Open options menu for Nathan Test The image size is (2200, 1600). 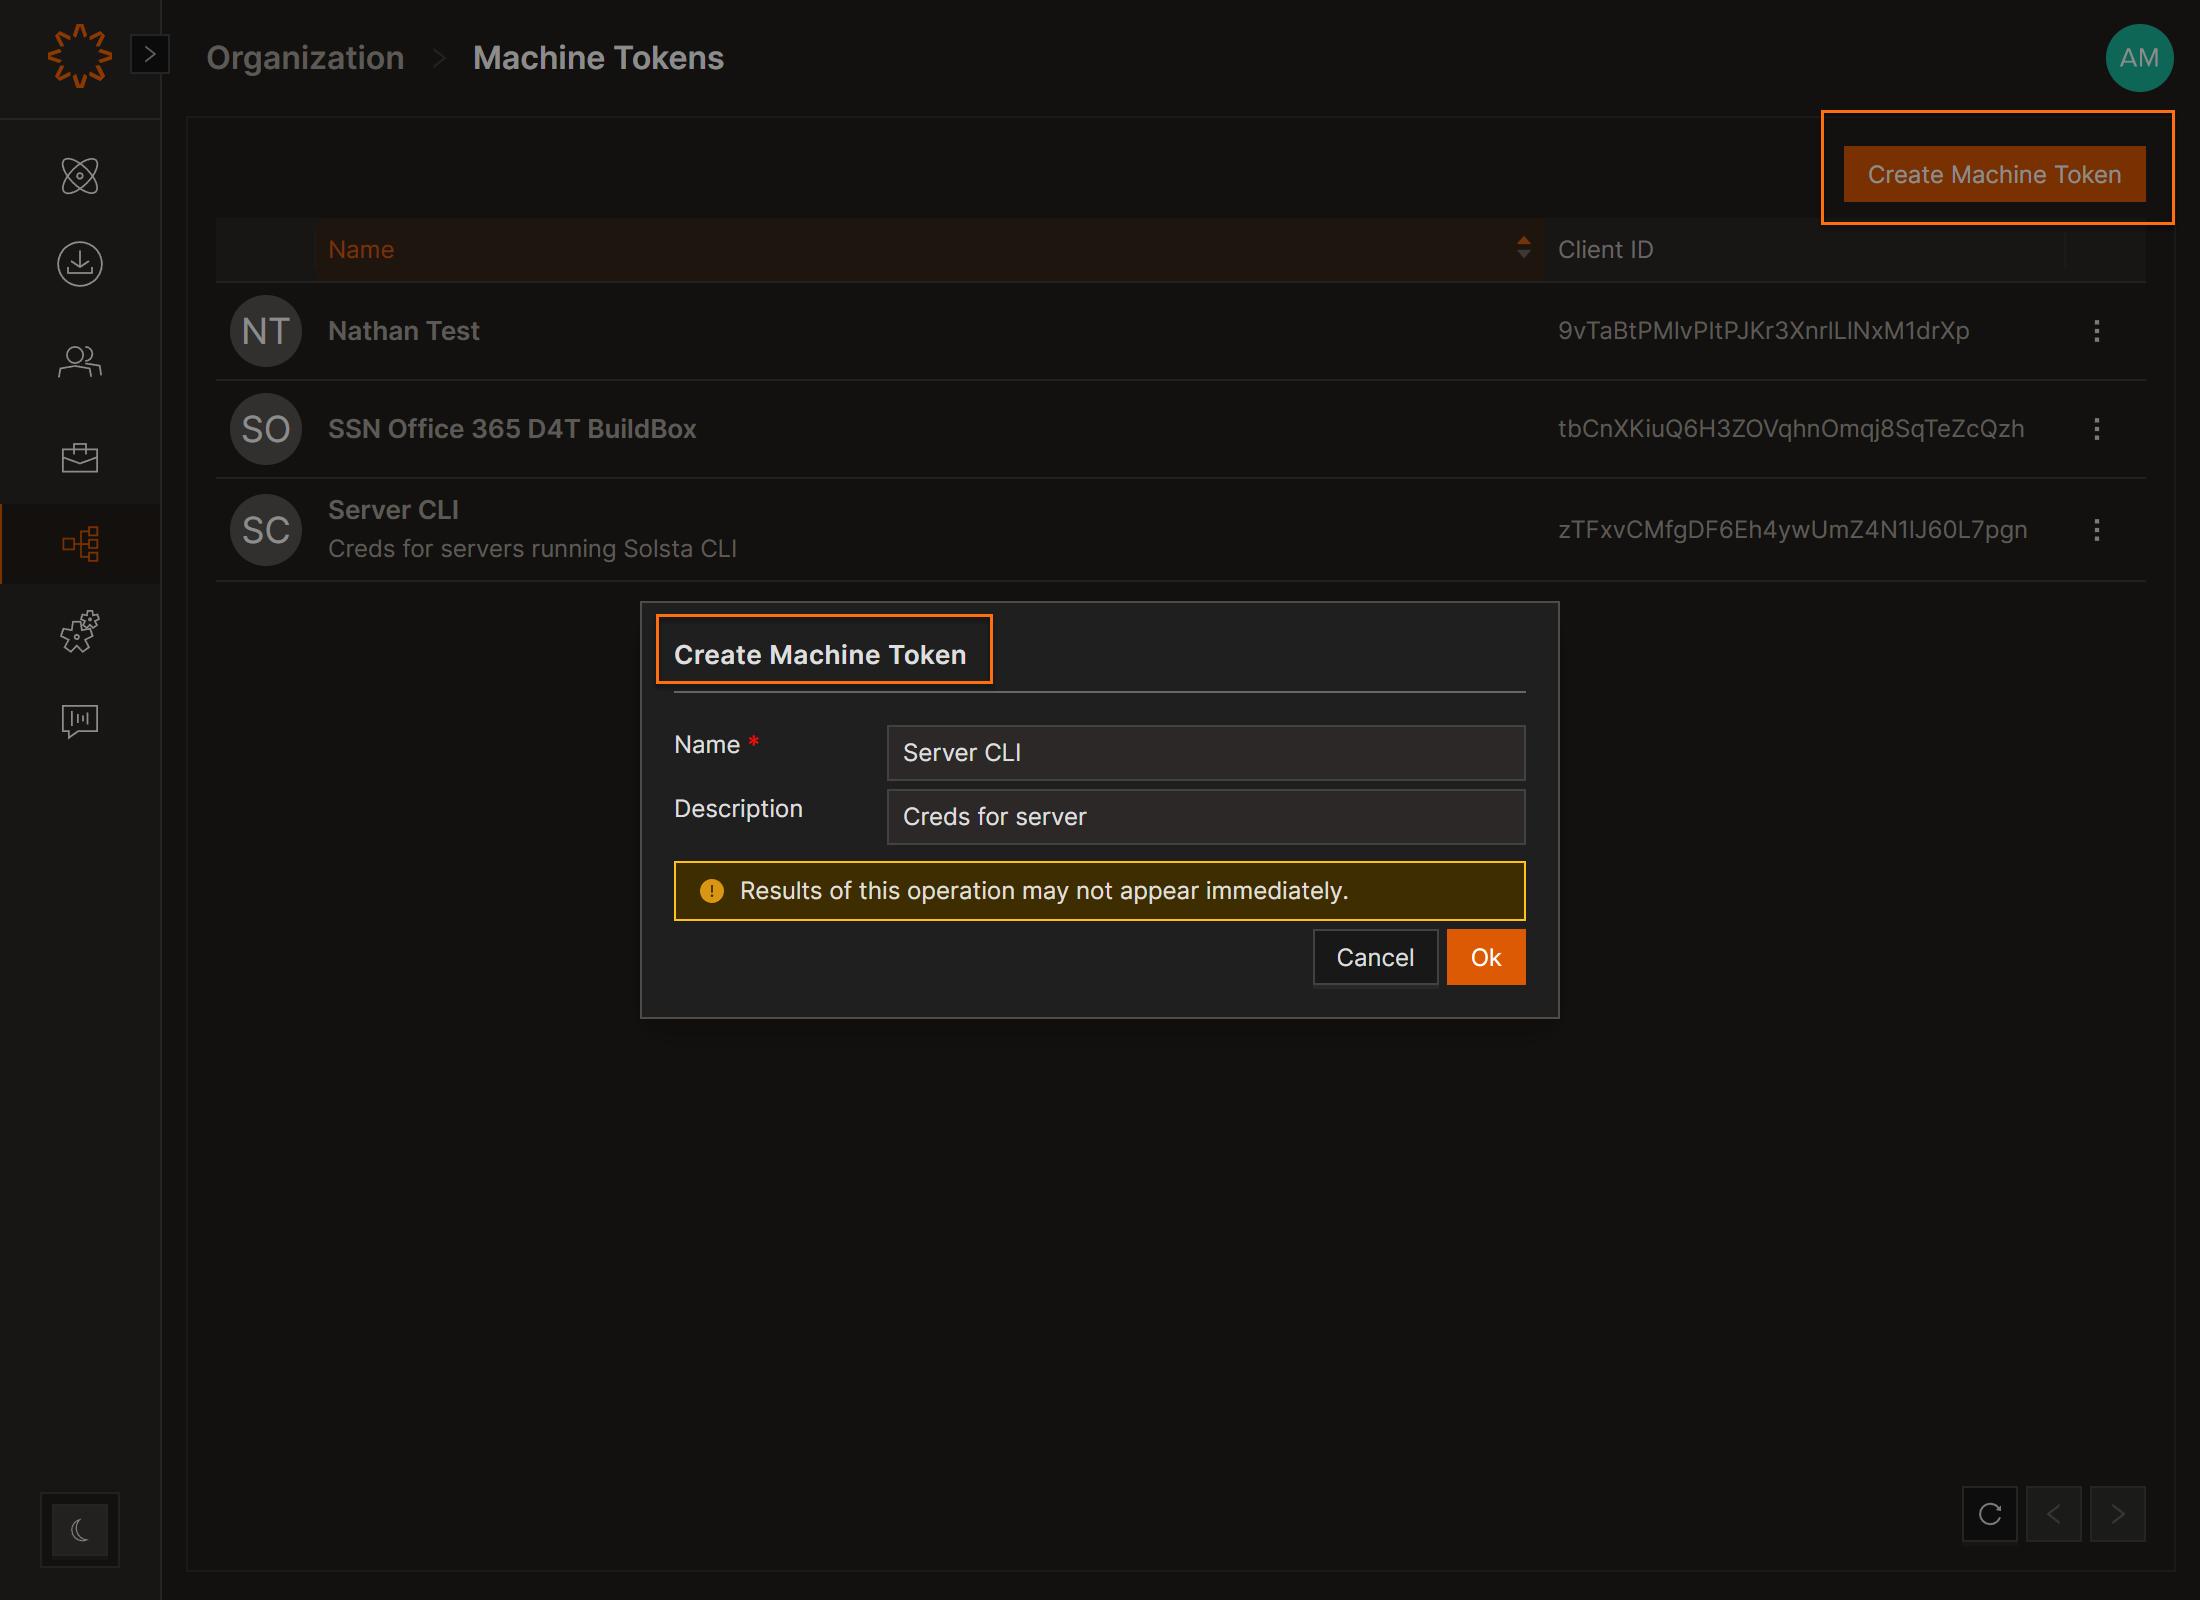tap(2096, 331)
